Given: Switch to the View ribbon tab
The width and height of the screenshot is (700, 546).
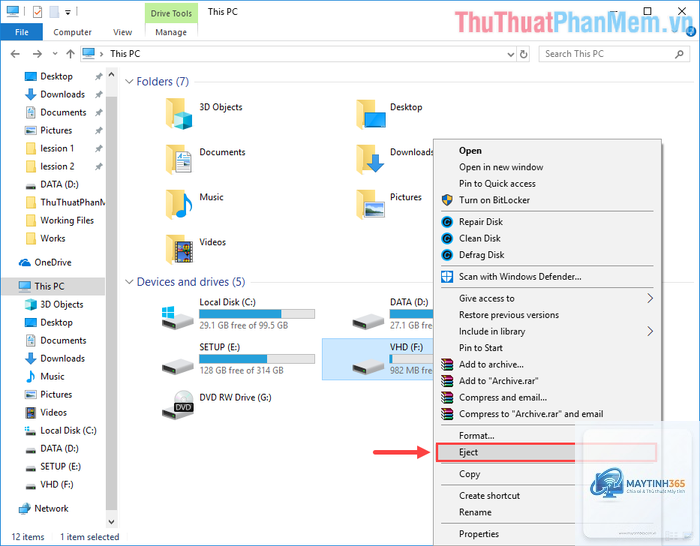Looking at the screenshot, I should [x=122, y=32].
